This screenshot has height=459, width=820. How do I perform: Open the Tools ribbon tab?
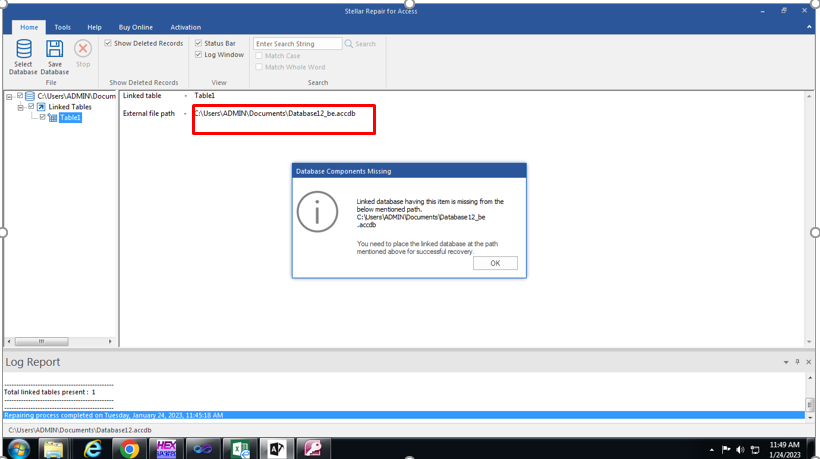click(x=62, y=27)
